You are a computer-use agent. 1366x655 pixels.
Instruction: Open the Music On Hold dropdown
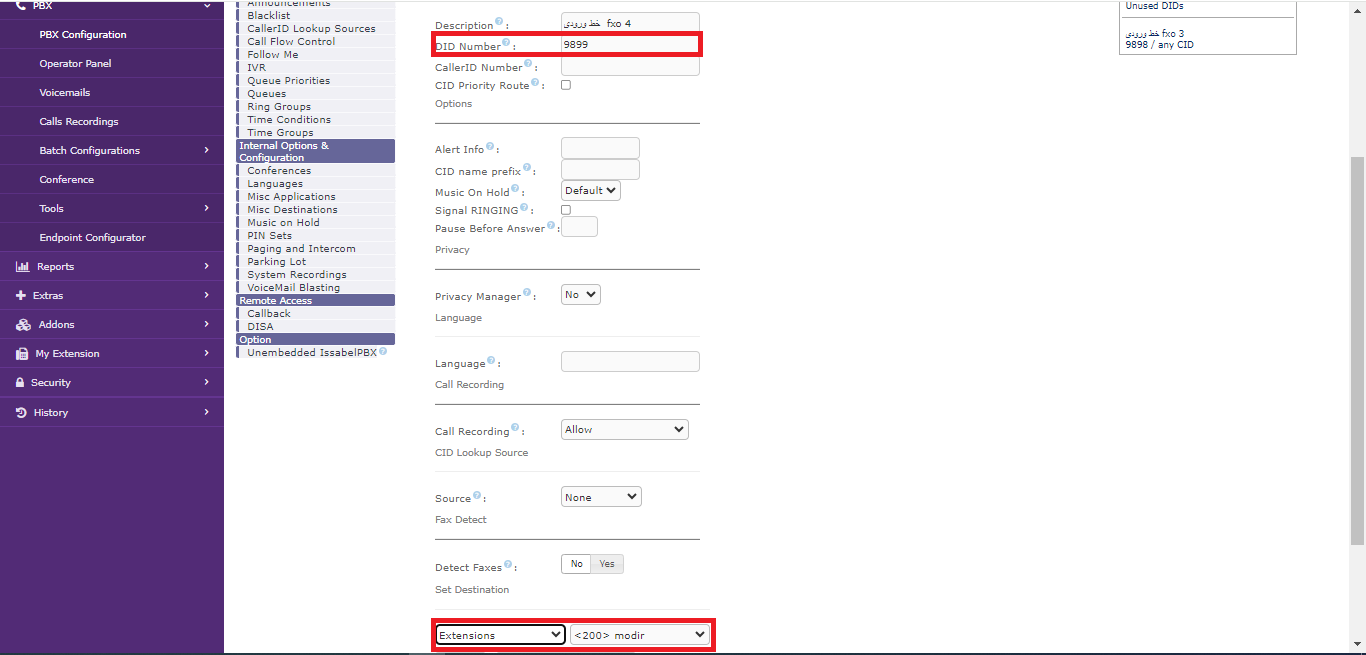[x=591, y=190]
